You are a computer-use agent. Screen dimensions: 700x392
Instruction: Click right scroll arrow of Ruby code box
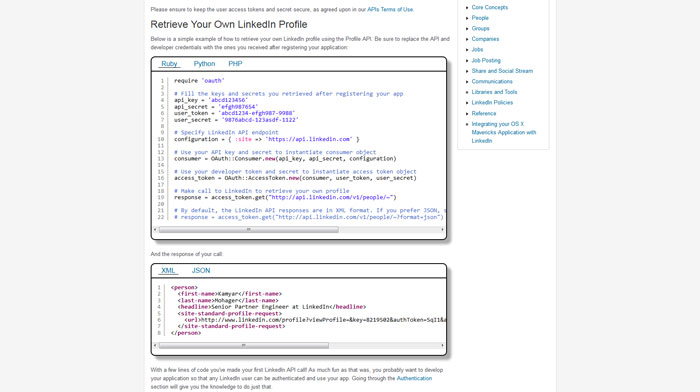click(442, 229)
